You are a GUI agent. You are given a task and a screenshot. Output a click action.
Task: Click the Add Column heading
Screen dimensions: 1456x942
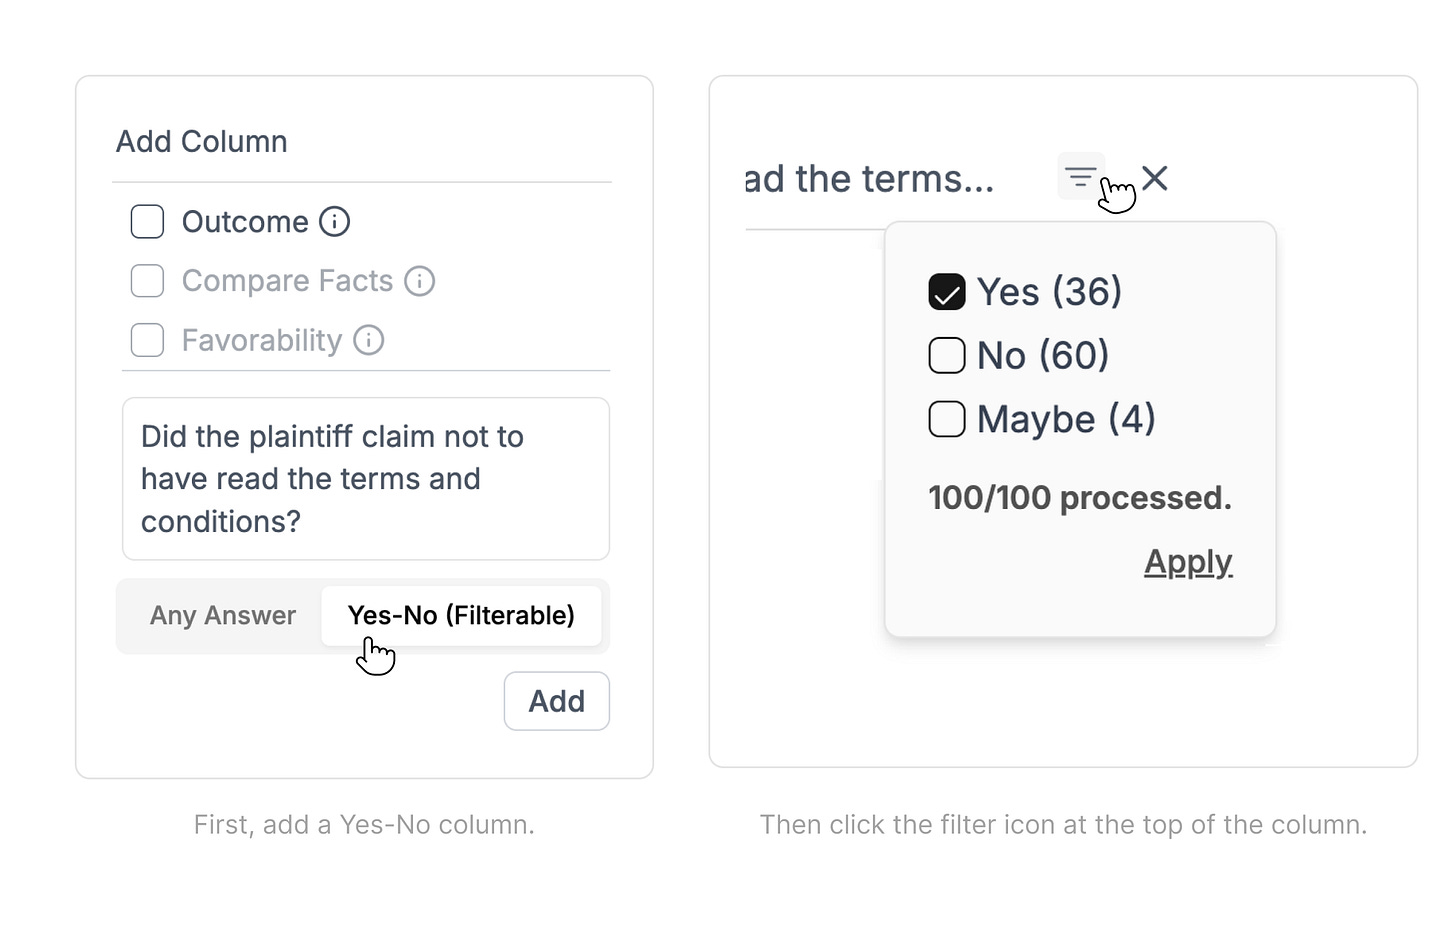(202, 142)
